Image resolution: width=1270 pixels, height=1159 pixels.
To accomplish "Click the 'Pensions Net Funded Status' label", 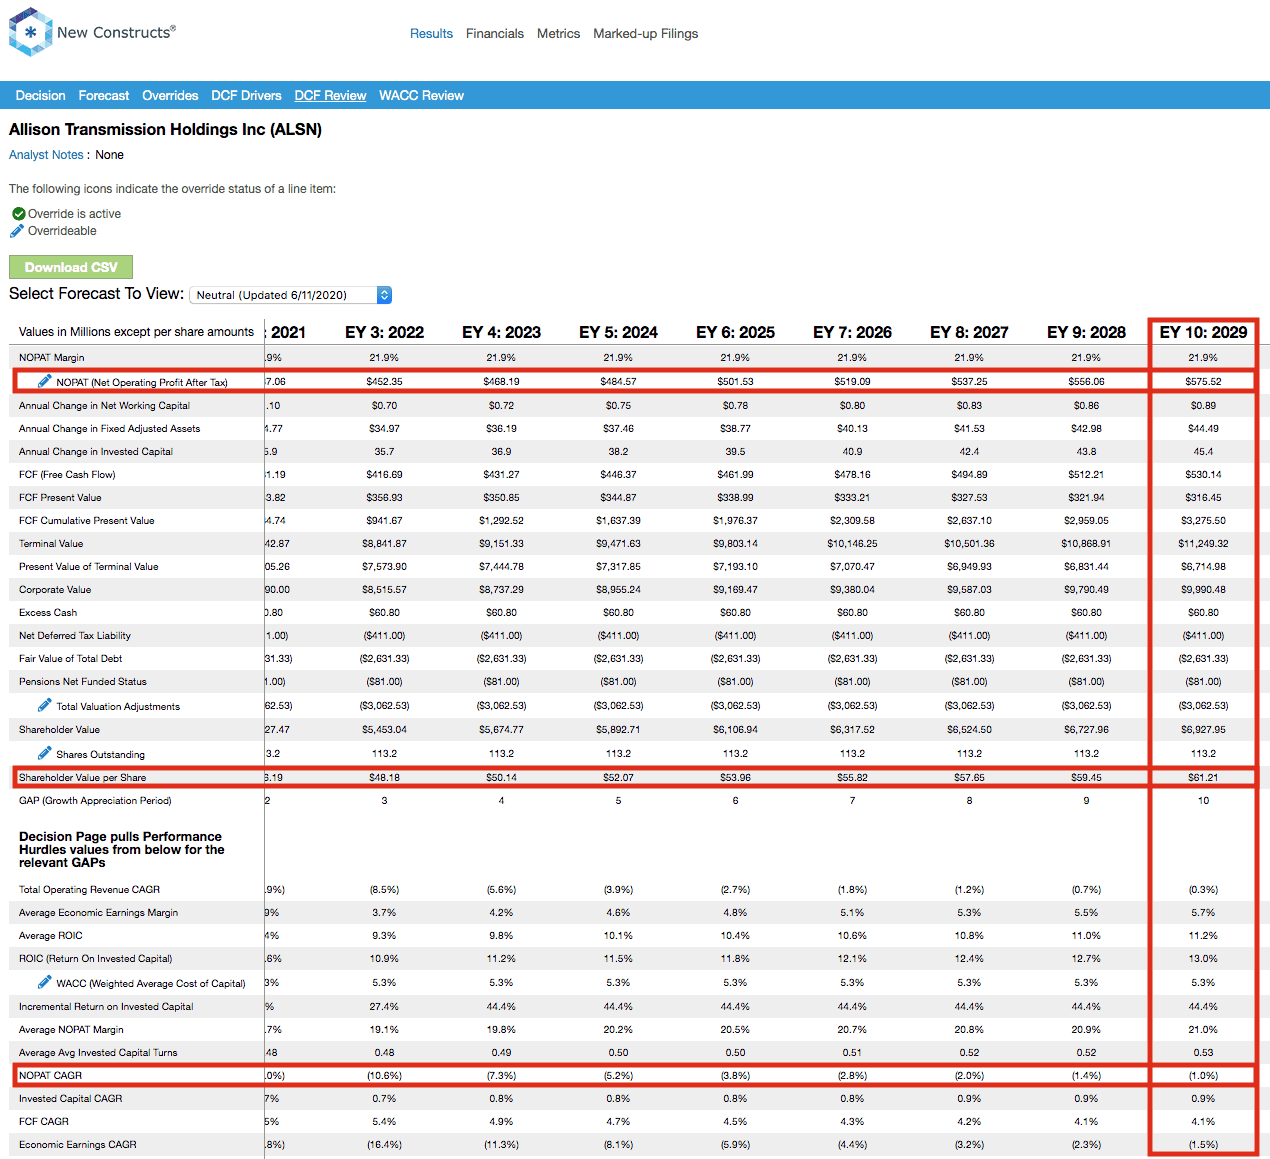I will 83,682.
